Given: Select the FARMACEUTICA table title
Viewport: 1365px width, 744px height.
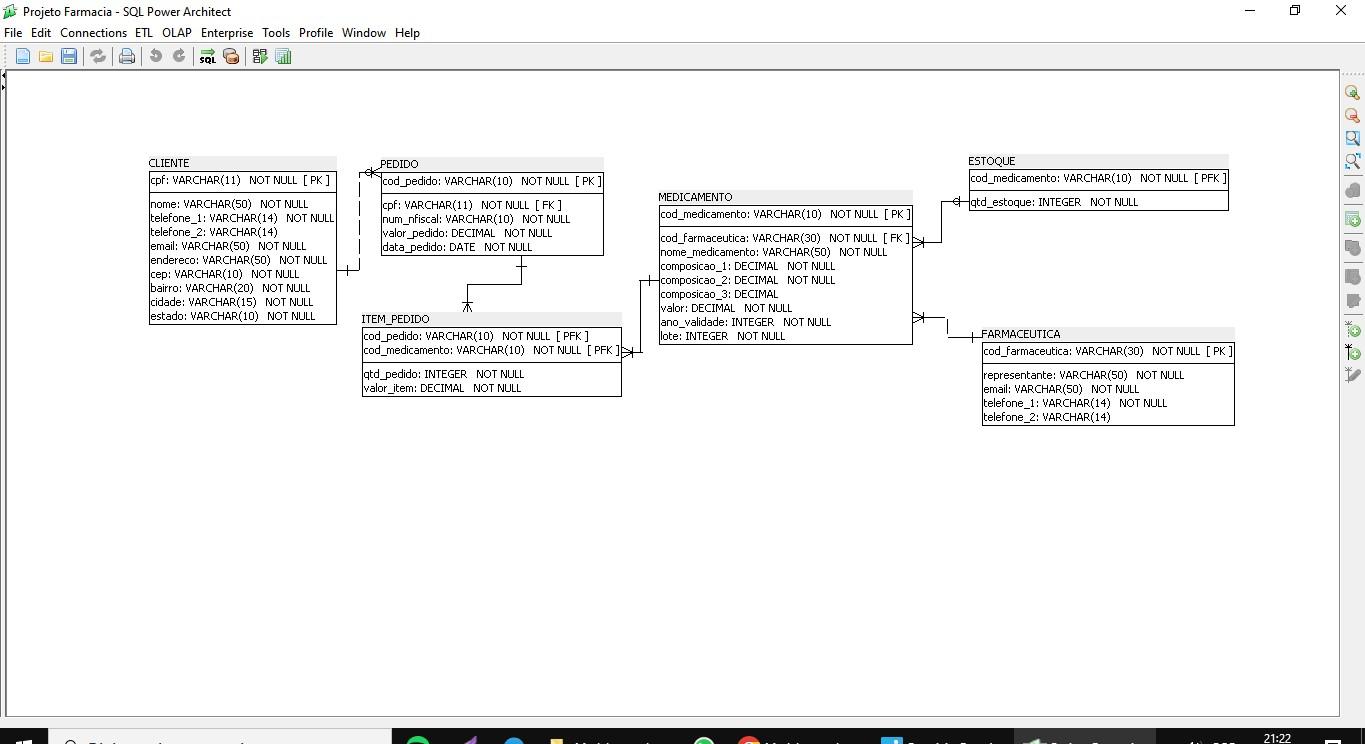Looking at the screenshot, I should [x=1021, y=334].
